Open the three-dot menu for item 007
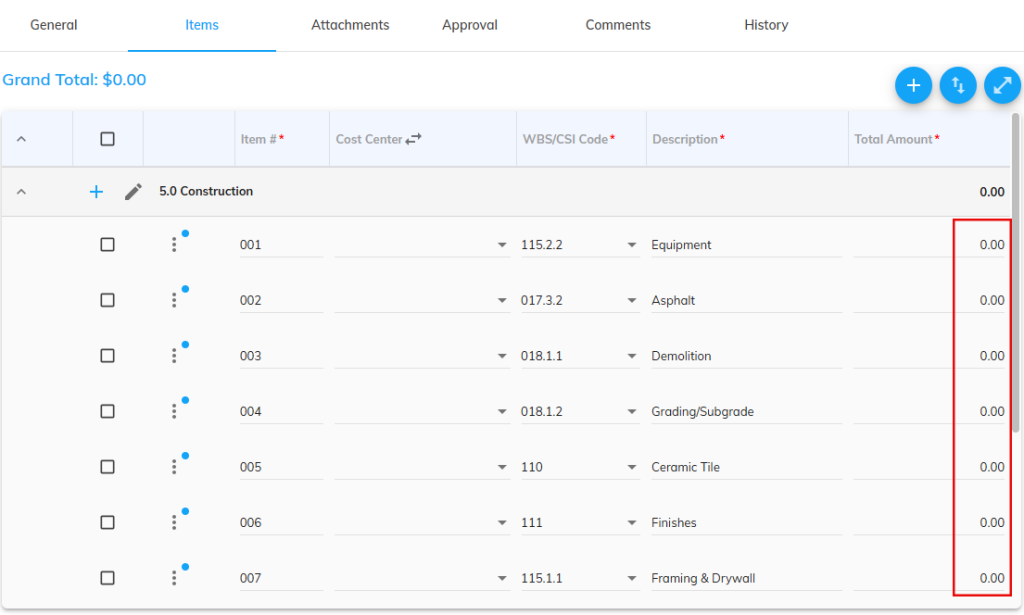Screen dimensions: 1024x615 click(x=174, y=578)
